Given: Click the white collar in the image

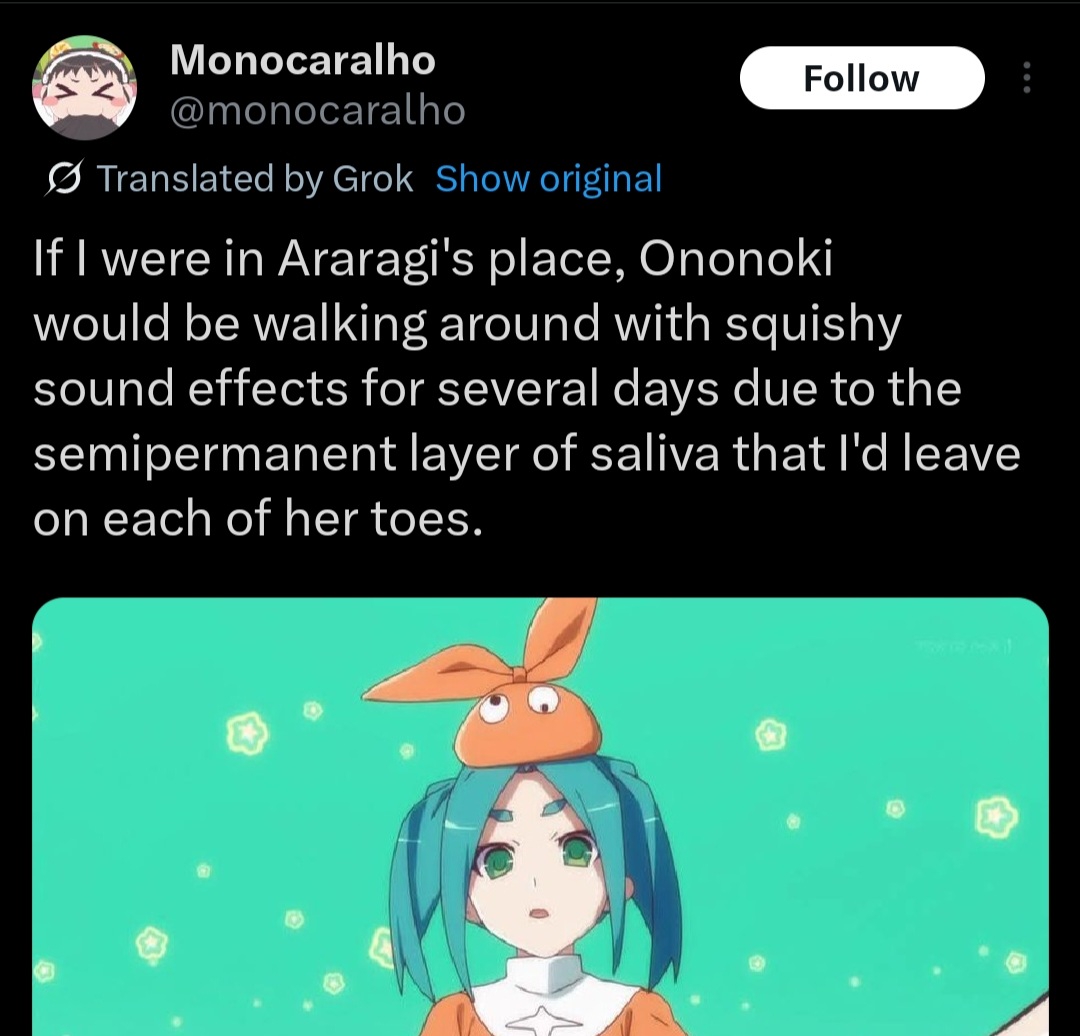Looking at the screenshot, I should pyautogui.click(x=546, y=978).
